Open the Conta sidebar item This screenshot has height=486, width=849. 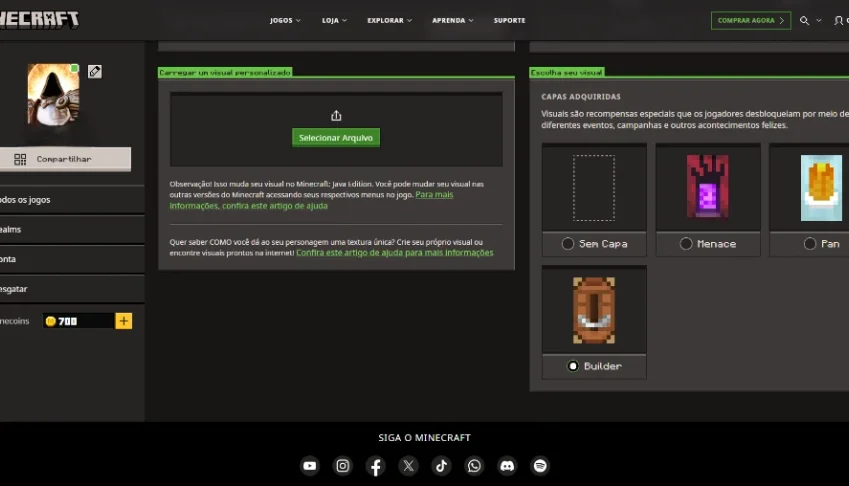point(72,259)
